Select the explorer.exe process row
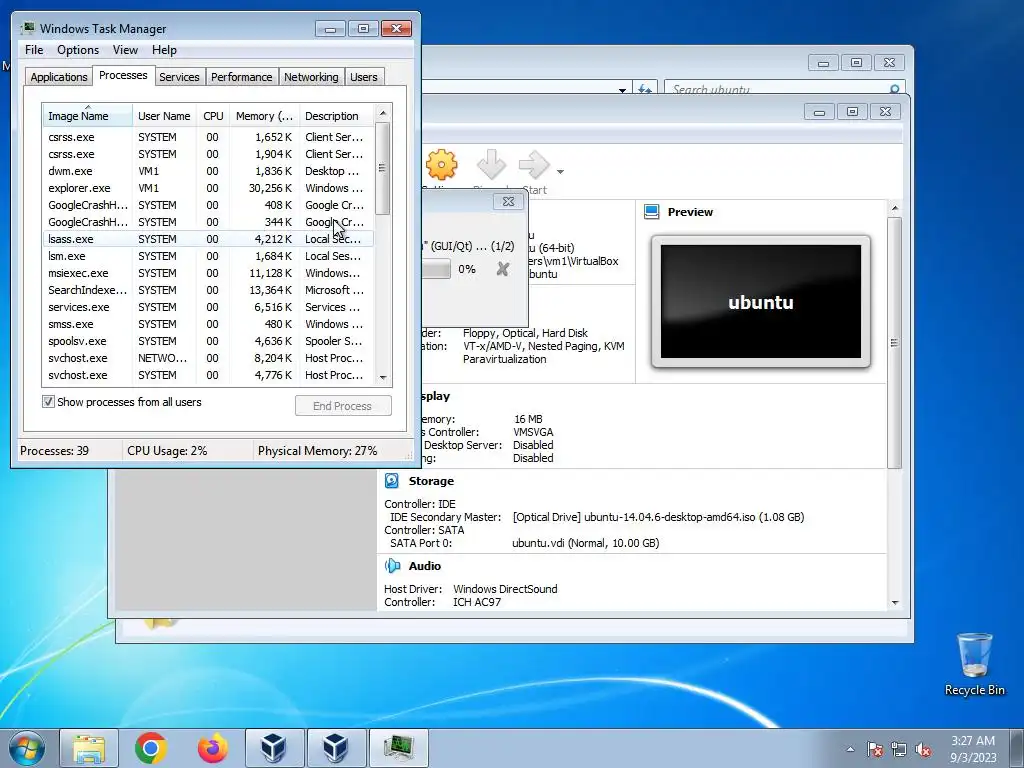Screen dimensions: 1024x768 pyautogui.click(x=208, y=188)
